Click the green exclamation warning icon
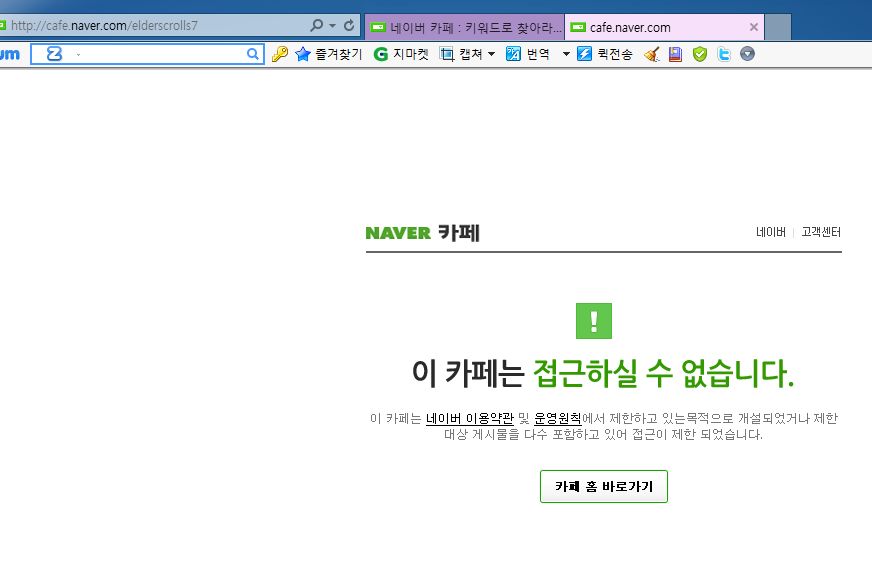 pyautogui.click(x=594, y=321)
